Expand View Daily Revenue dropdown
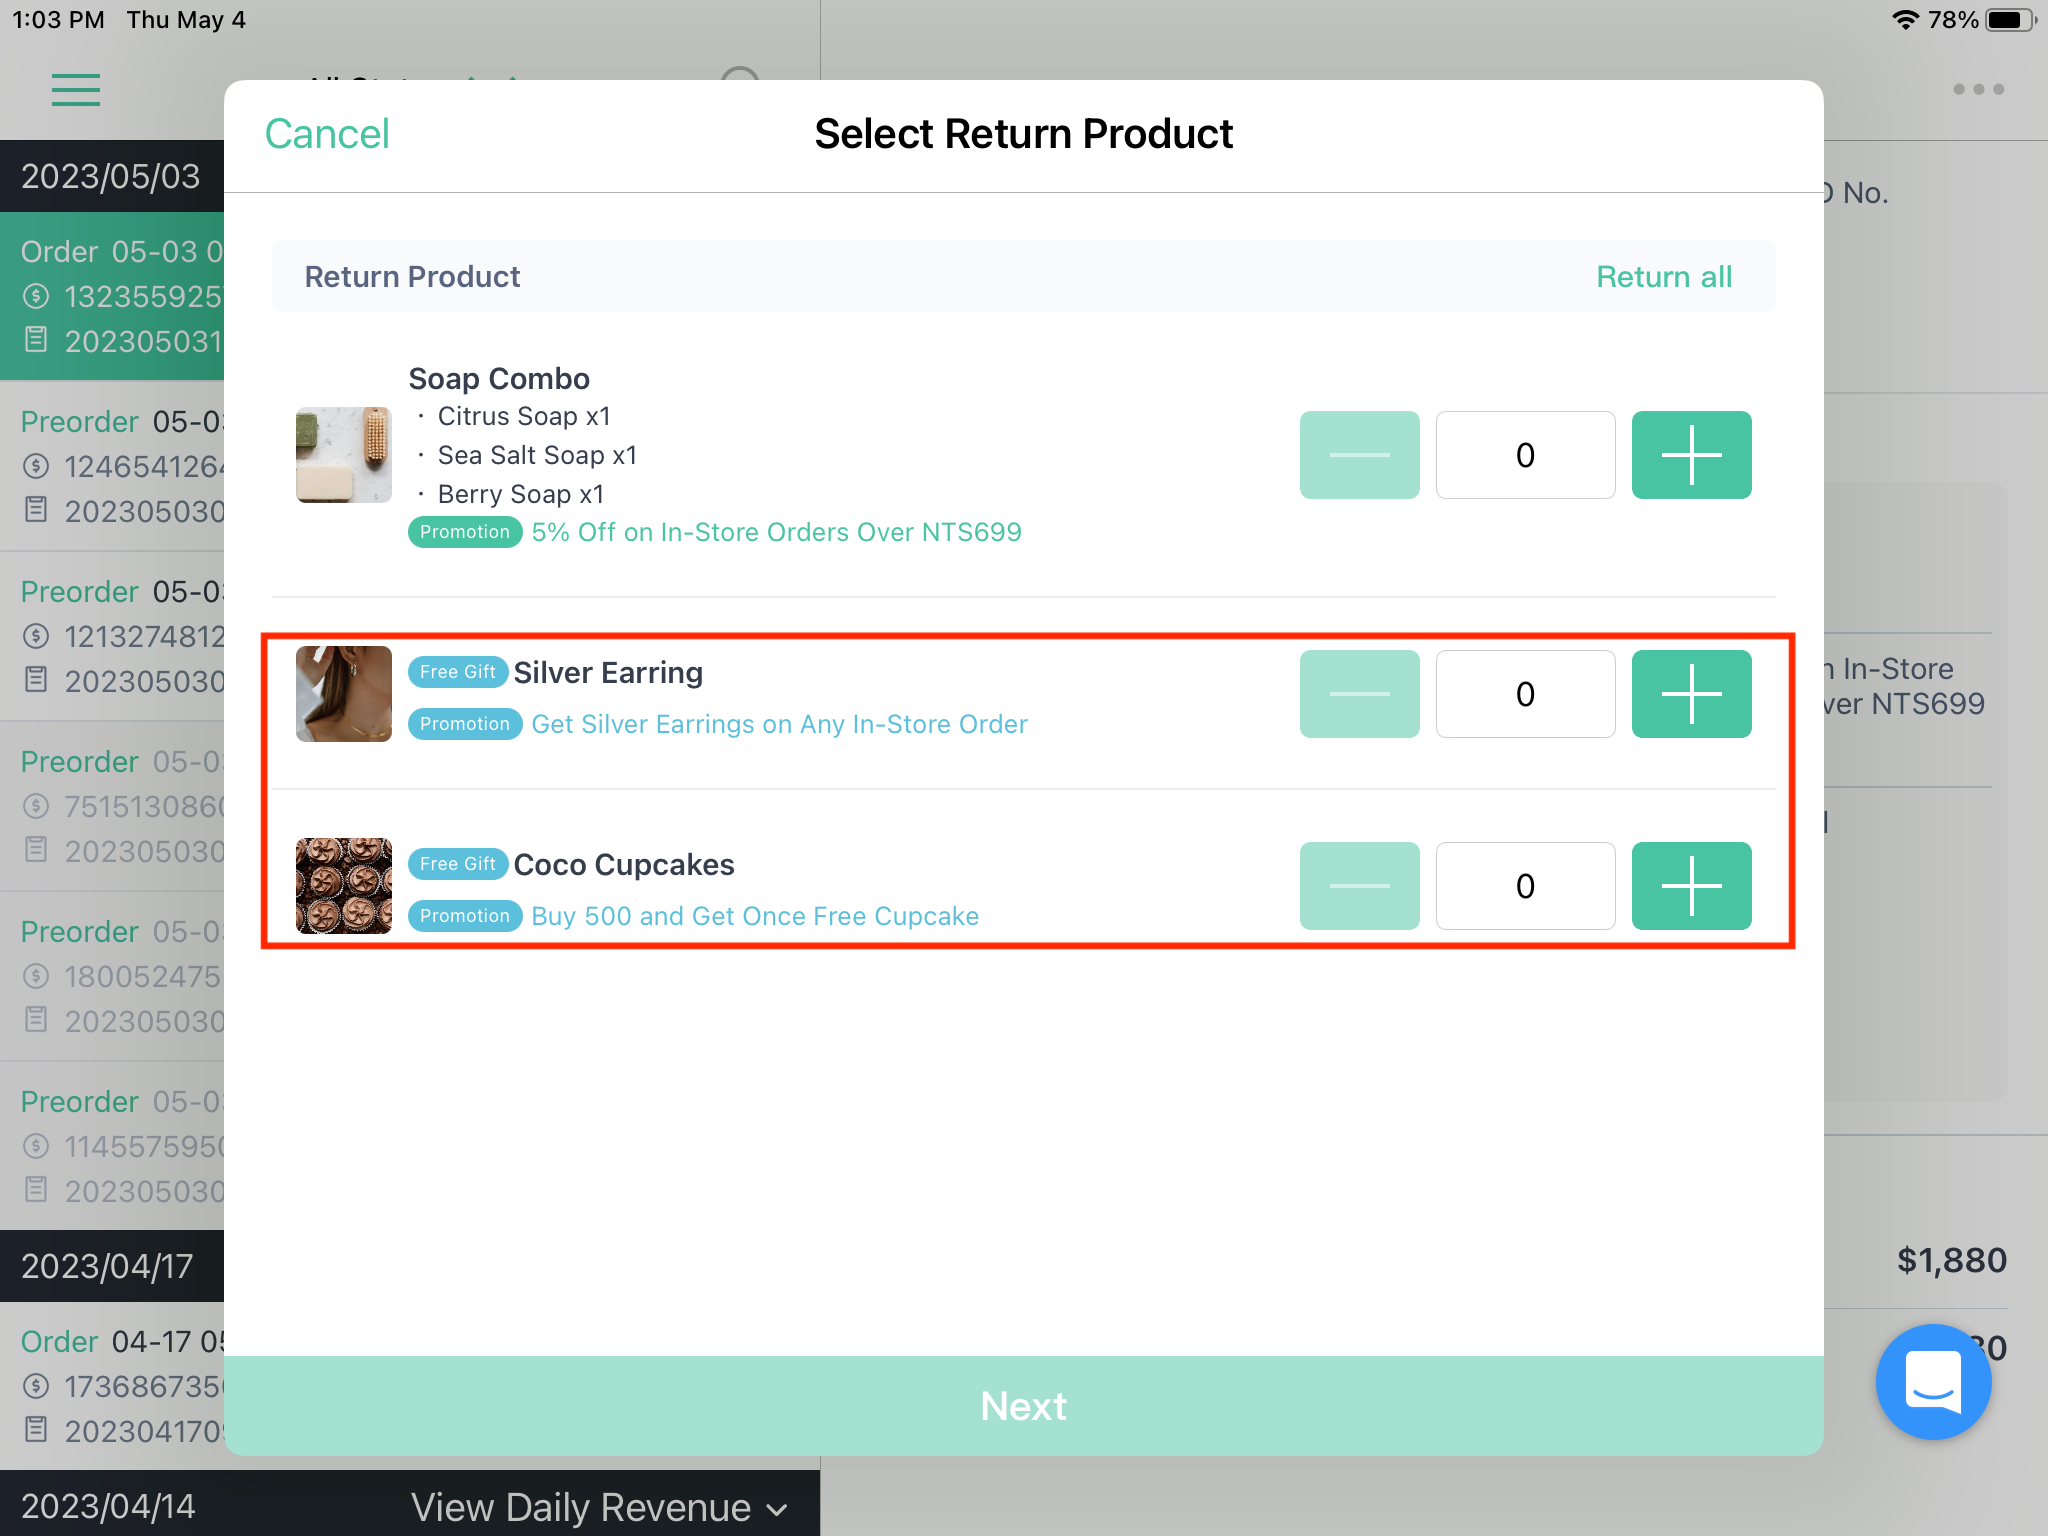 [600, 1507]
